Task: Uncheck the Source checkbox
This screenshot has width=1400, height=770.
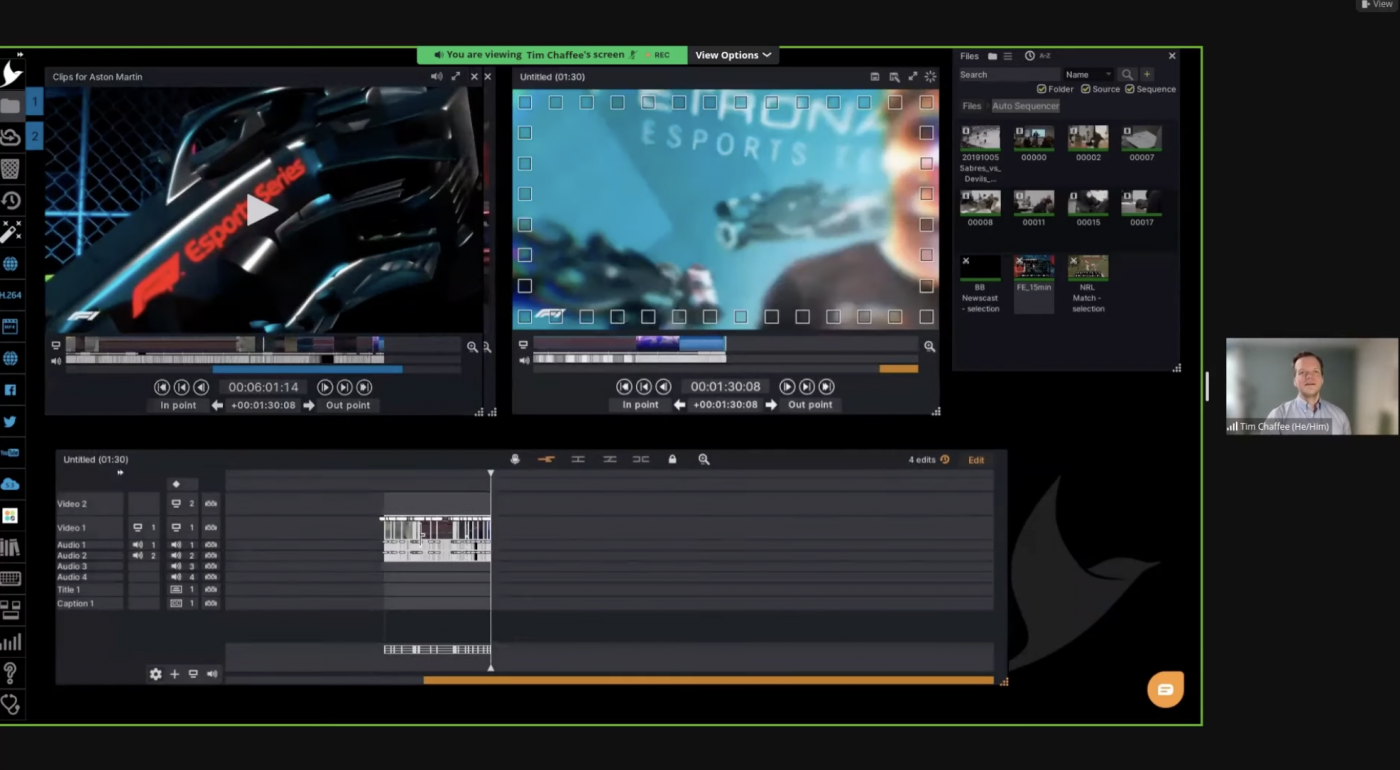Action: point(1086,89)
